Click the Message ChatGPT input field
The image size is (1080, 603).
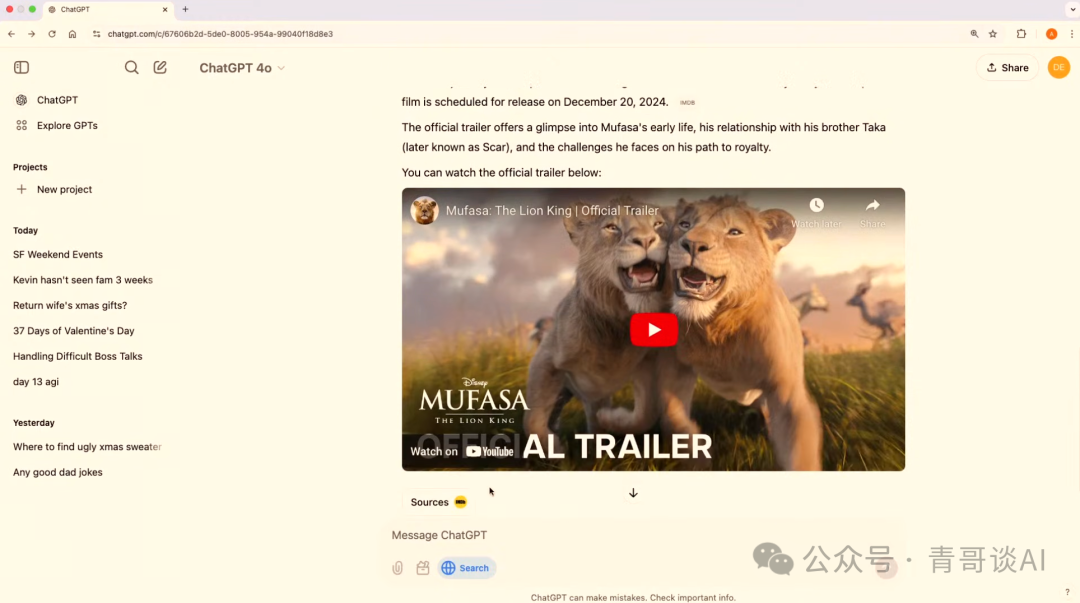click(600, 536)
